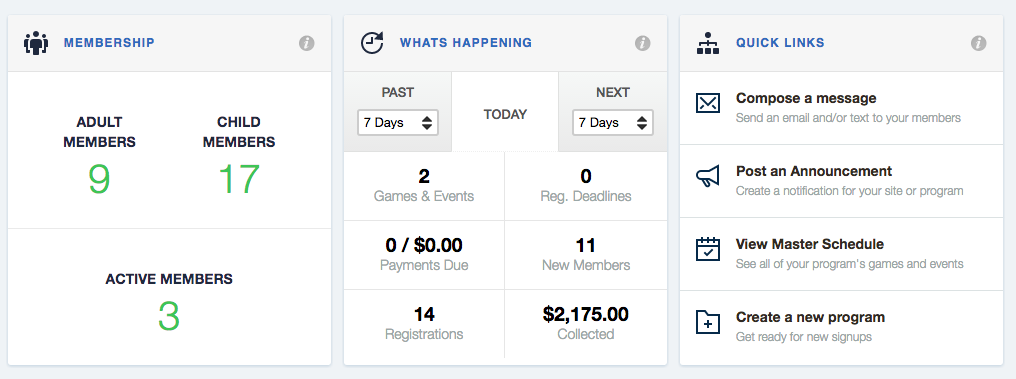Select the Next tab label
The width and height of the screenshot is (1016, 379).
pyautogui.click(x=613, y=93)
